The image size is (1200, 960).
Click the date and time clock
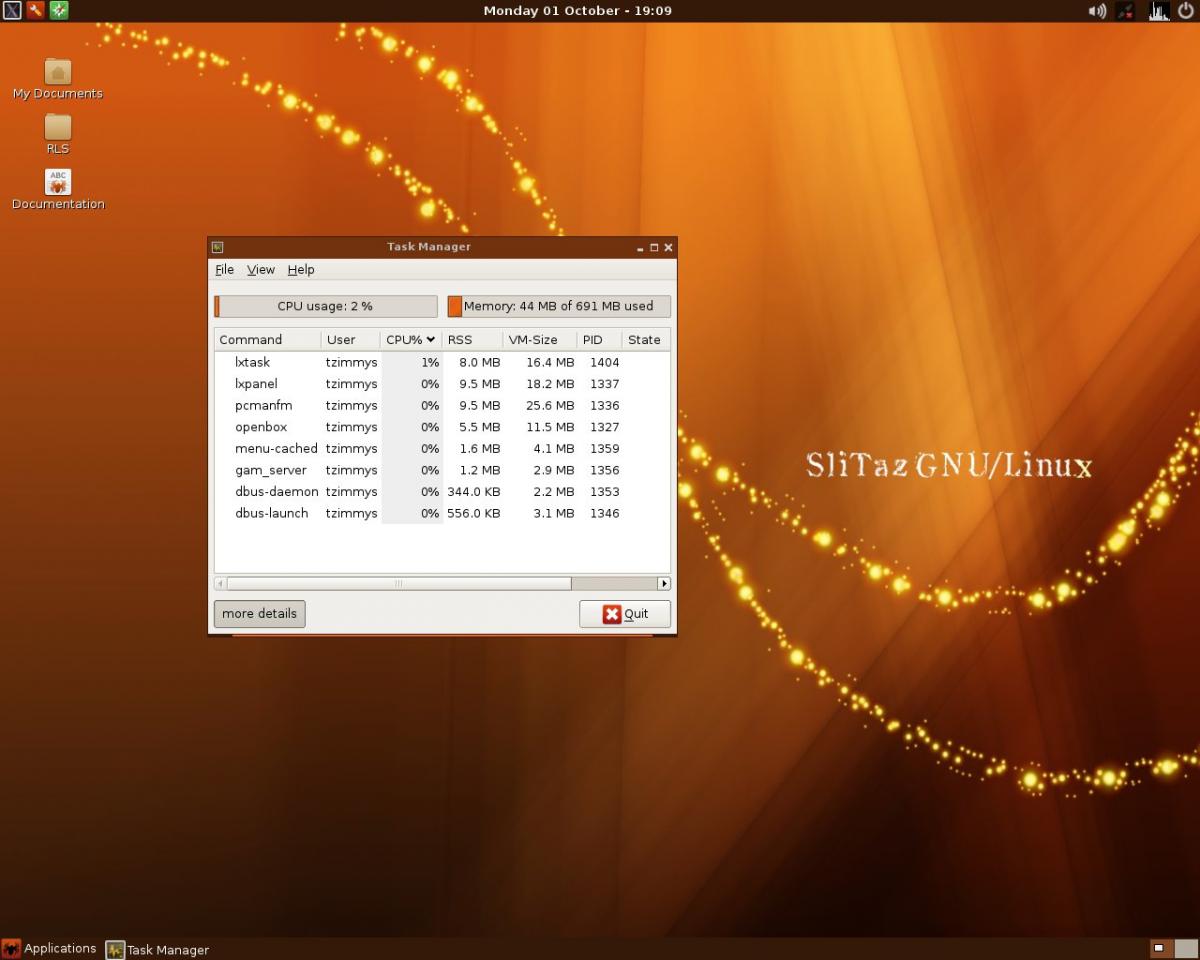(578, 11)
